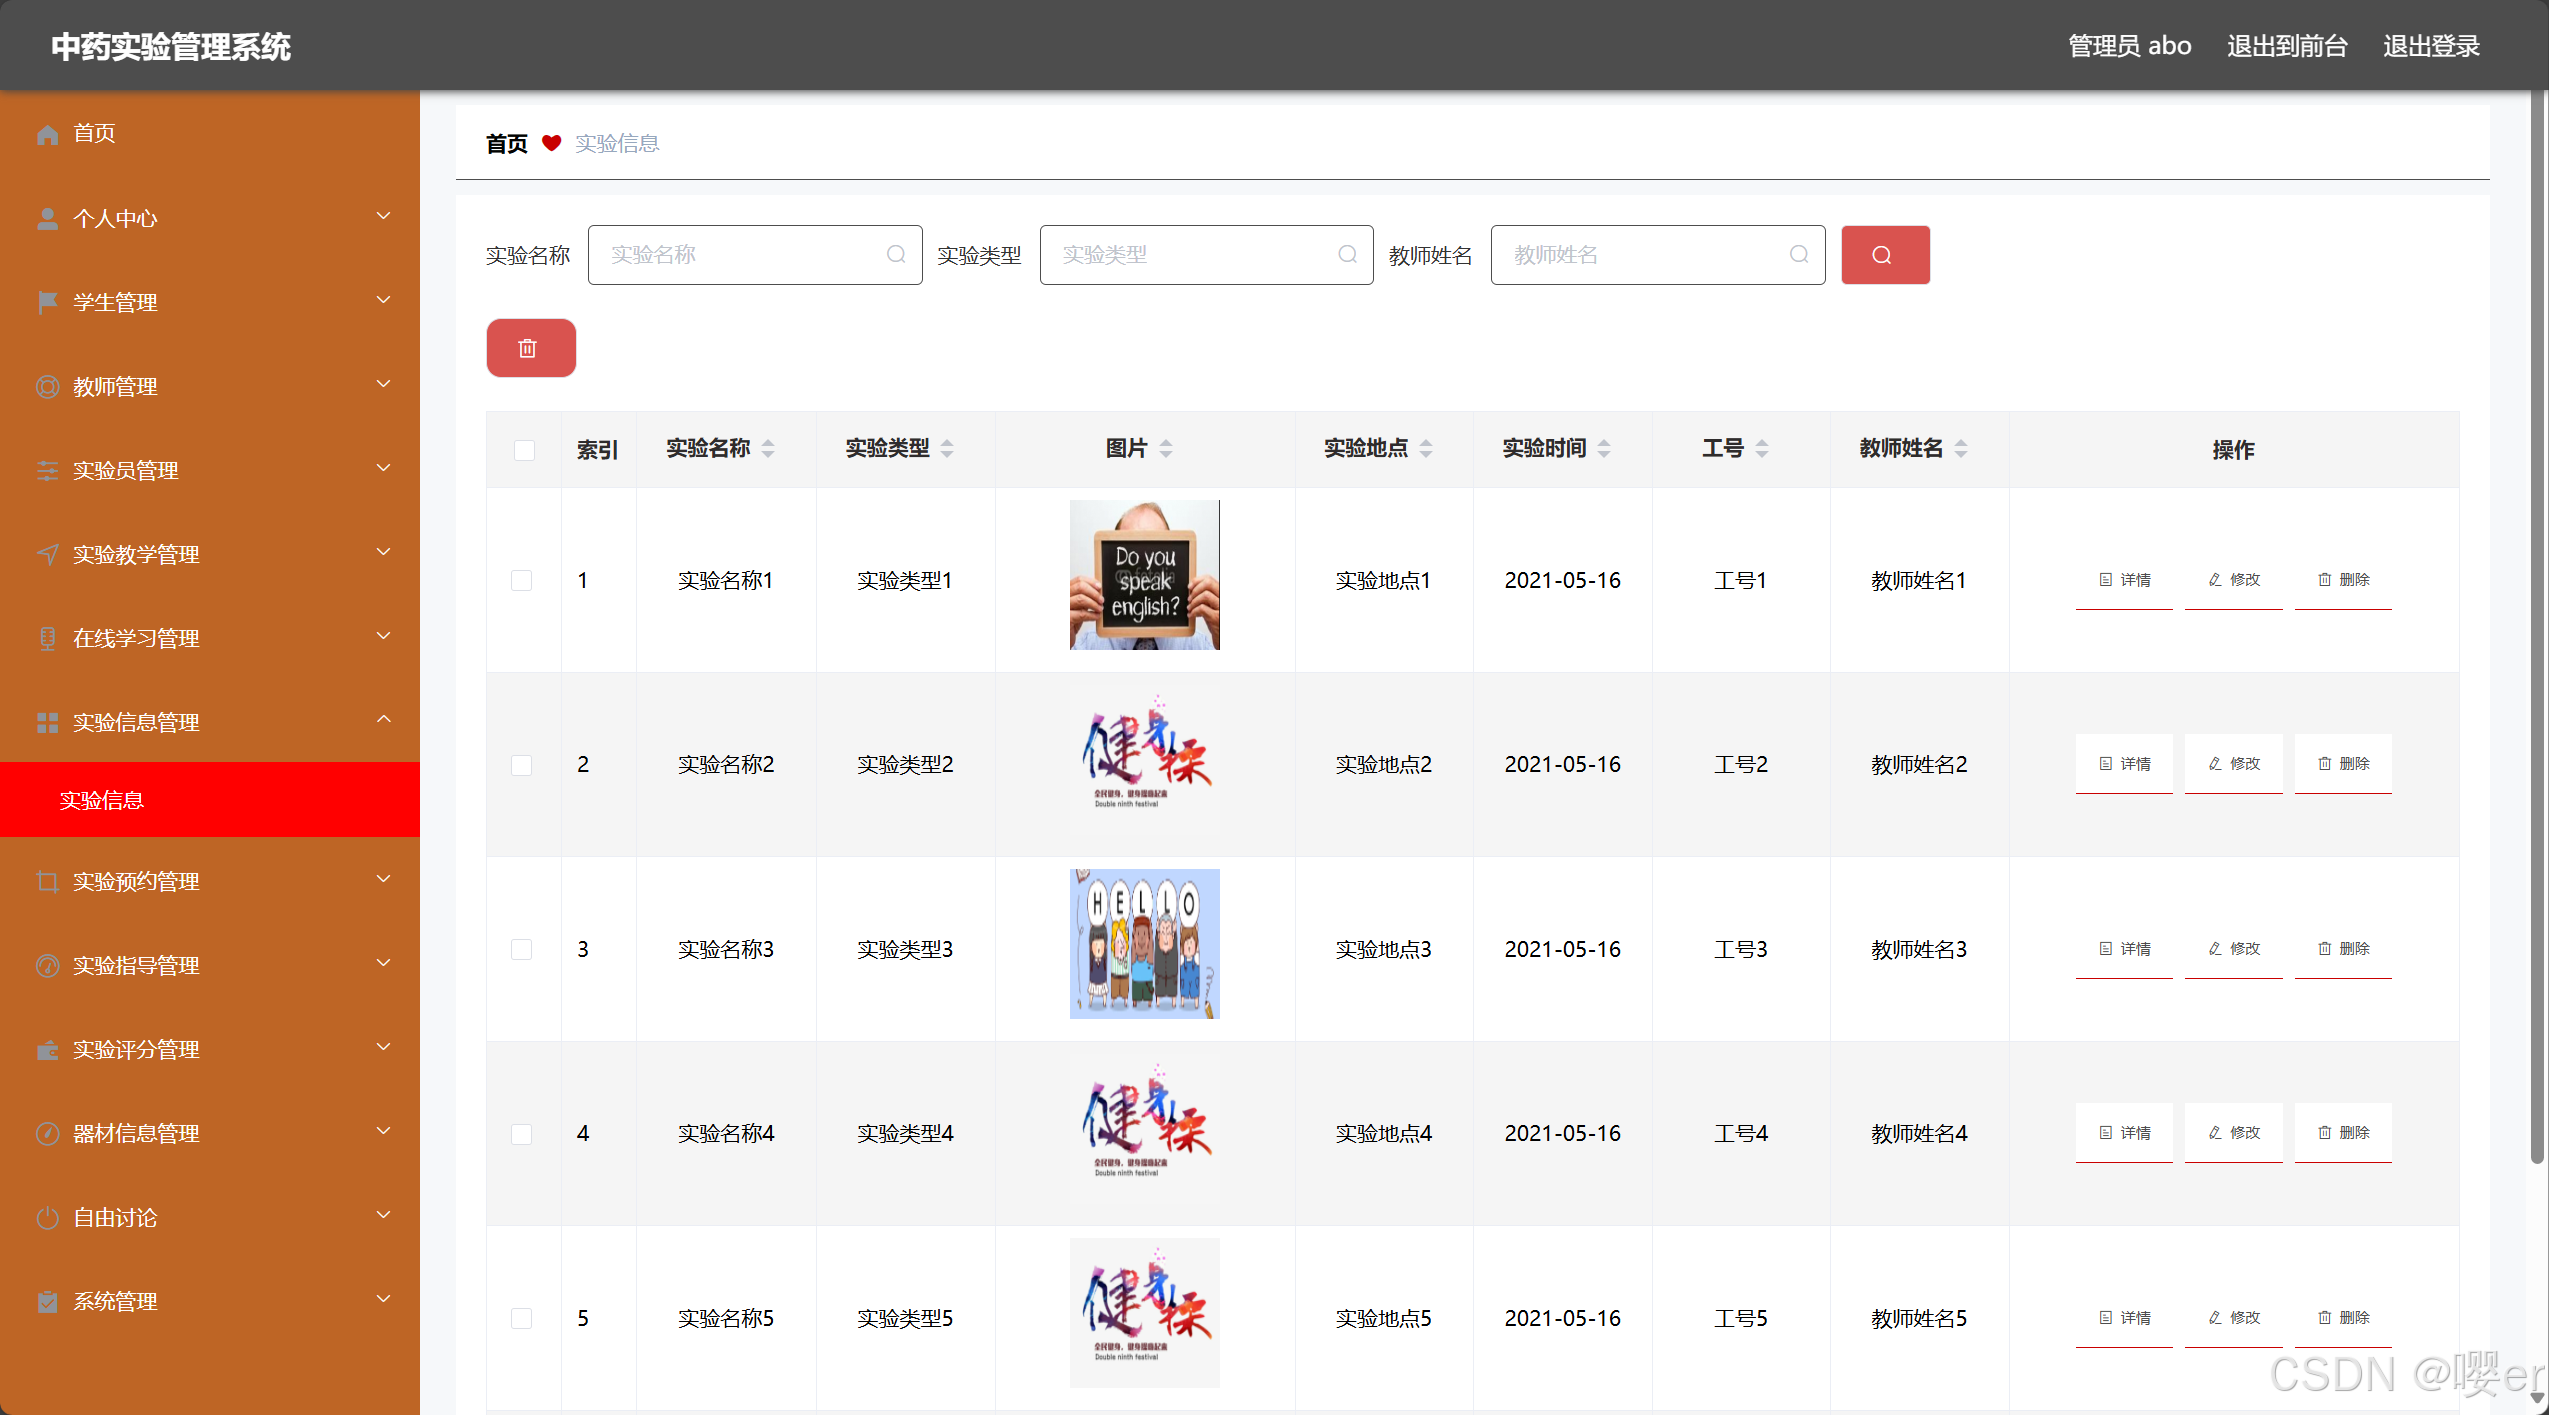
Task: Click the checklist icon beside 系统管理
Action: click(47, 1302)
